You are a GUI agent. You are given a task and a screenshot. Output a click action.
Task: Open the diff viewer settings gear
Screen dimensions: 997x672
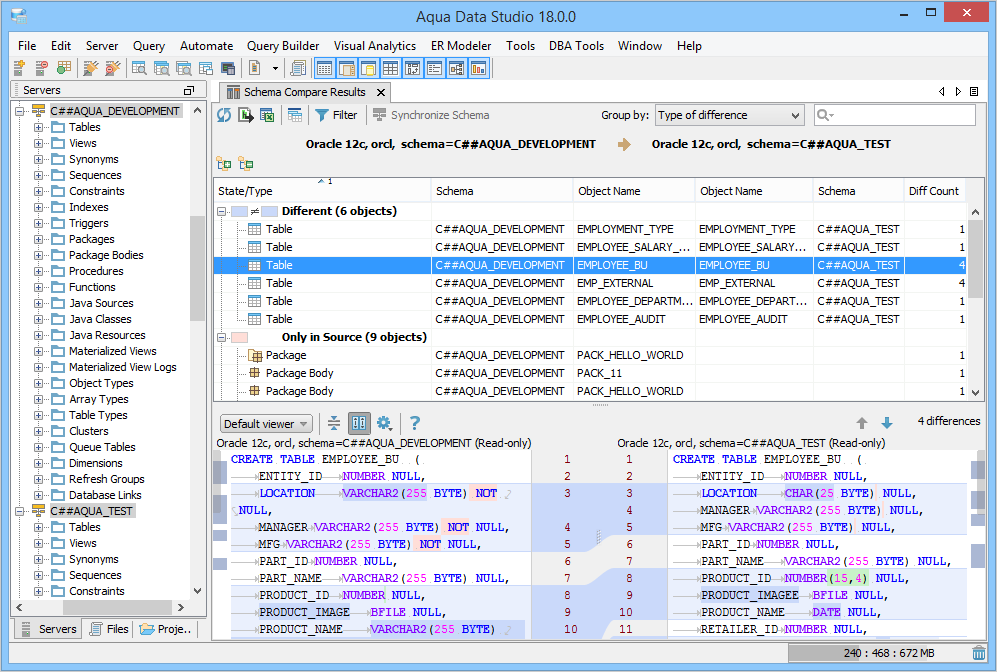coord(383,423)
